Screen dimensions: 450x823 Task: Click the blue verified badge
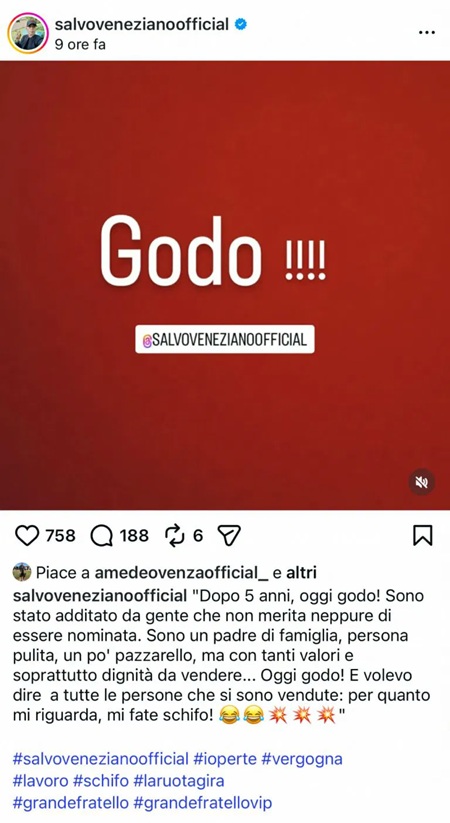tap(240, 24)
